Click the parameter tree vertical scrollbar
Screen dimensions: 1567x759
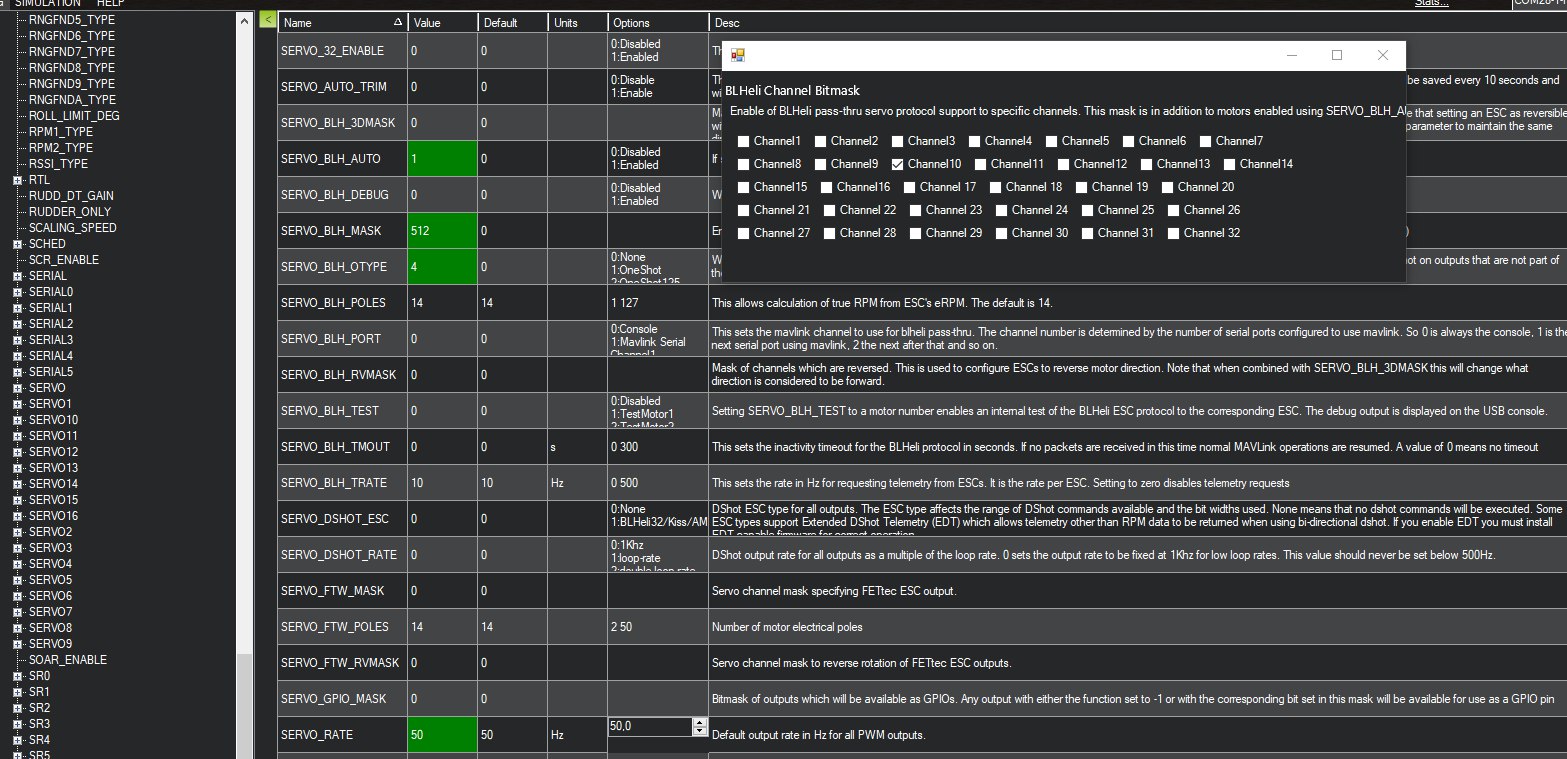point(245,400)
